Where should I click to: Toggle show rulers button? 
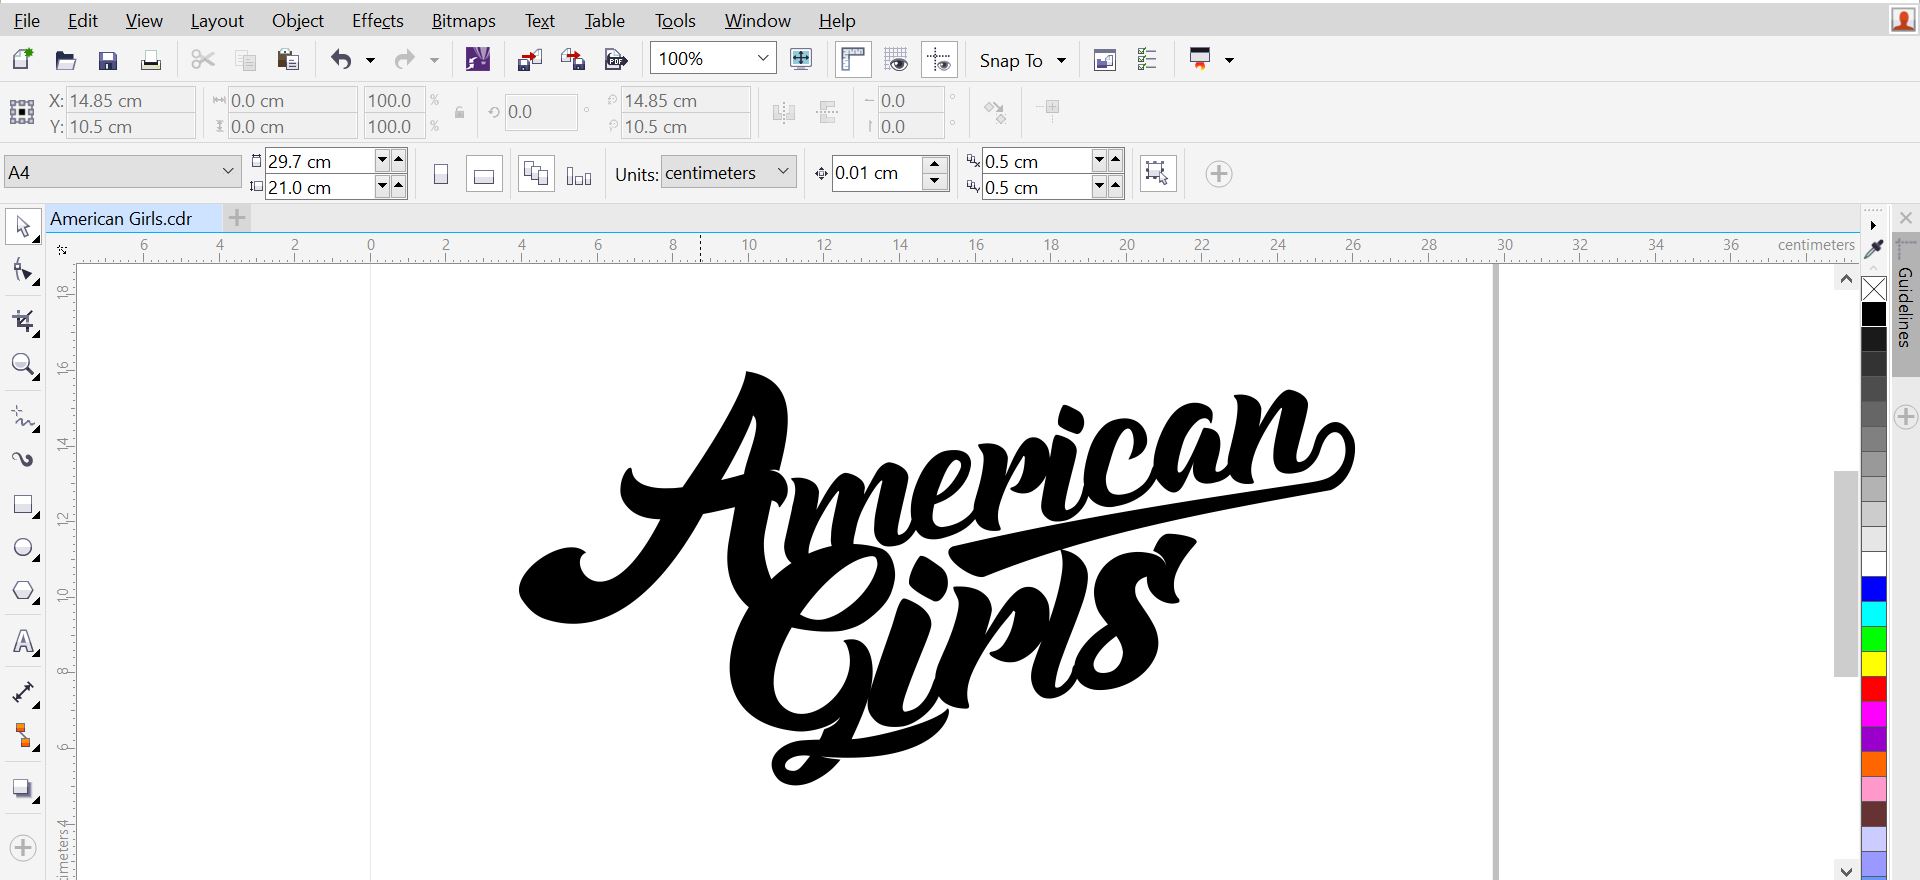click(853, 60)
